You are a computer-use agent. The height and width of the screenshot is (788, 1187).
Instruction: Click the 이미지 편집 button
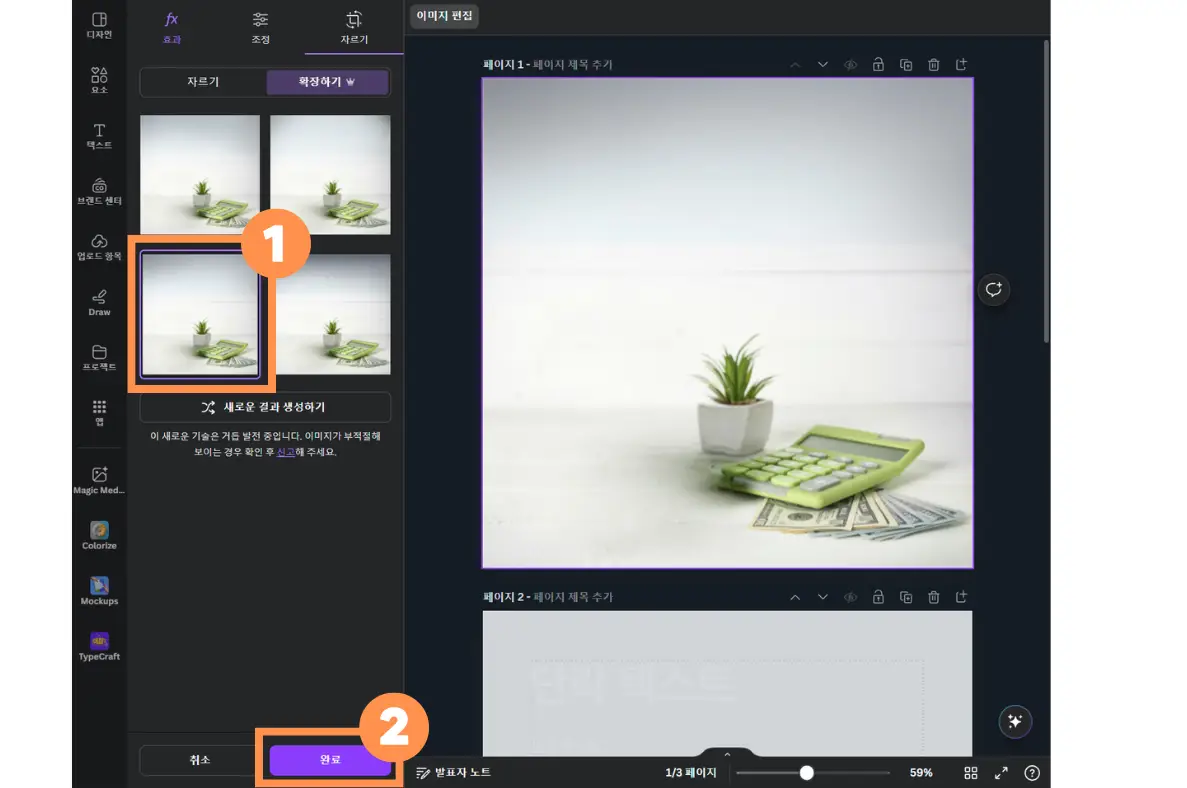444,16
